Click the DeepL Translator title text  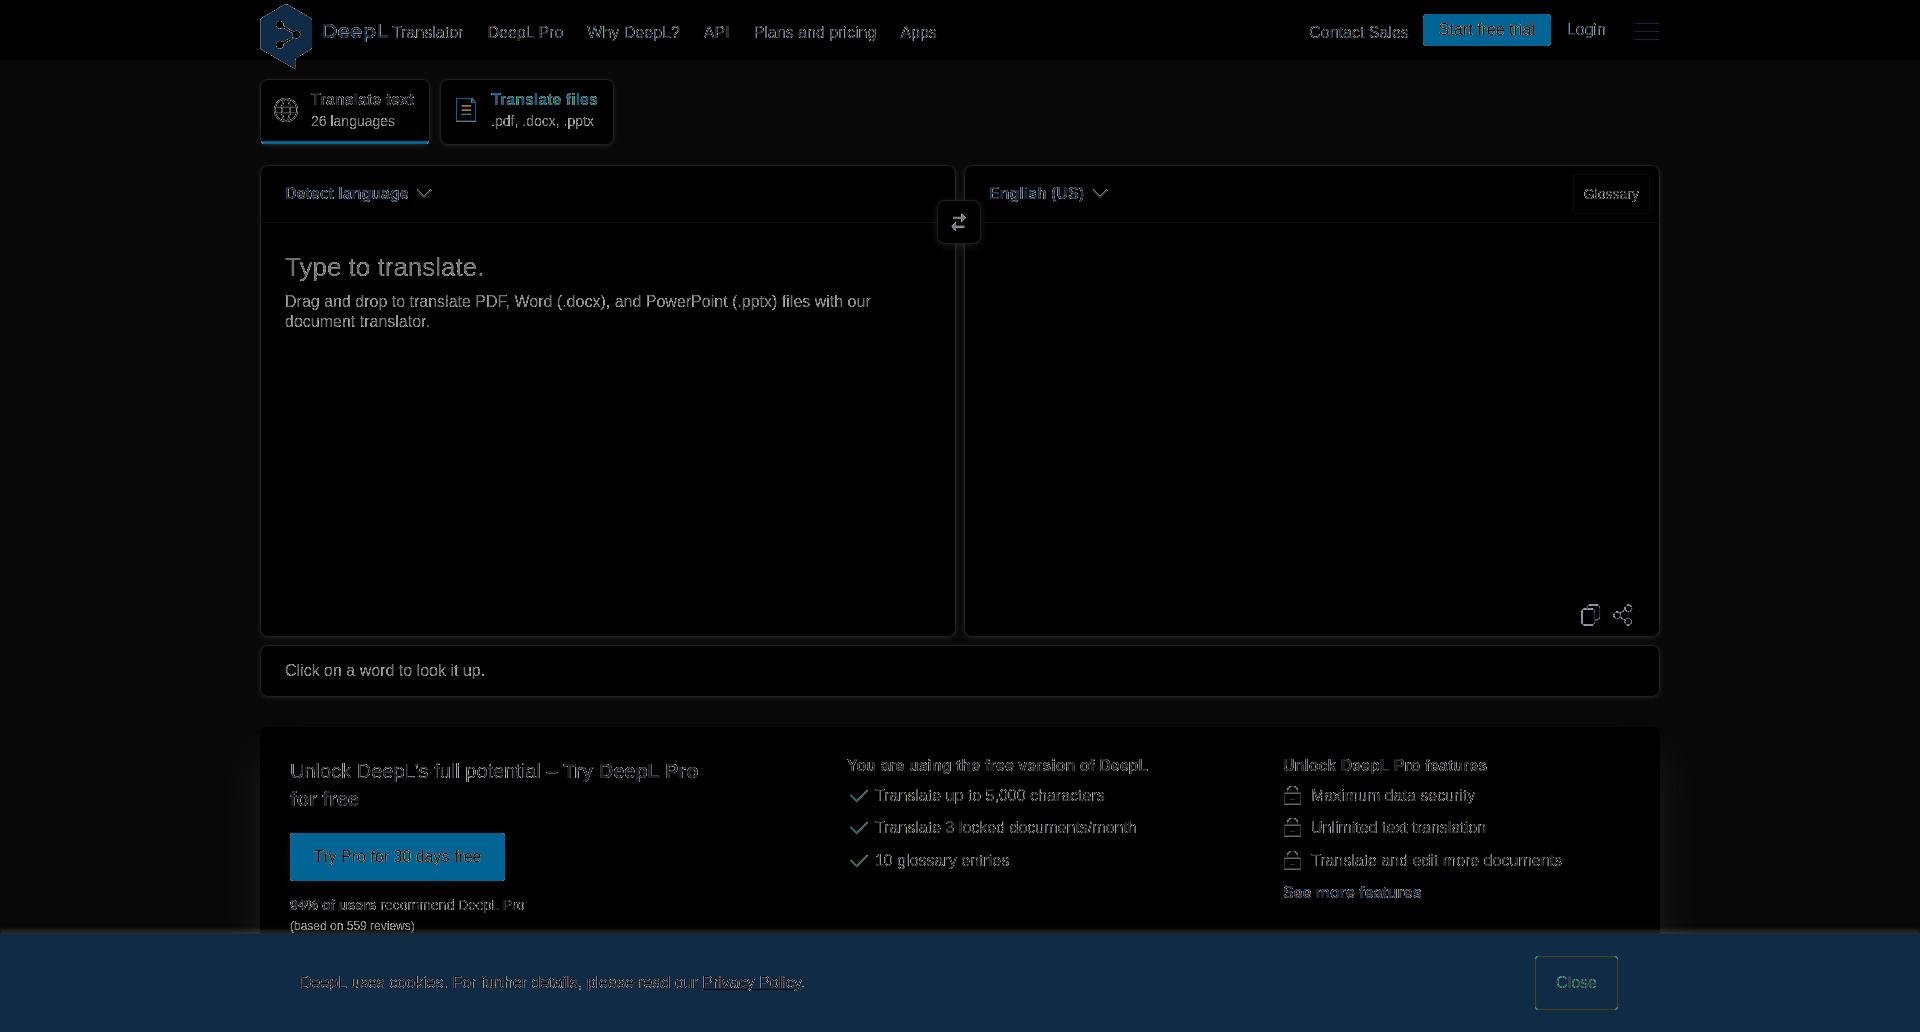click(393, 32)
